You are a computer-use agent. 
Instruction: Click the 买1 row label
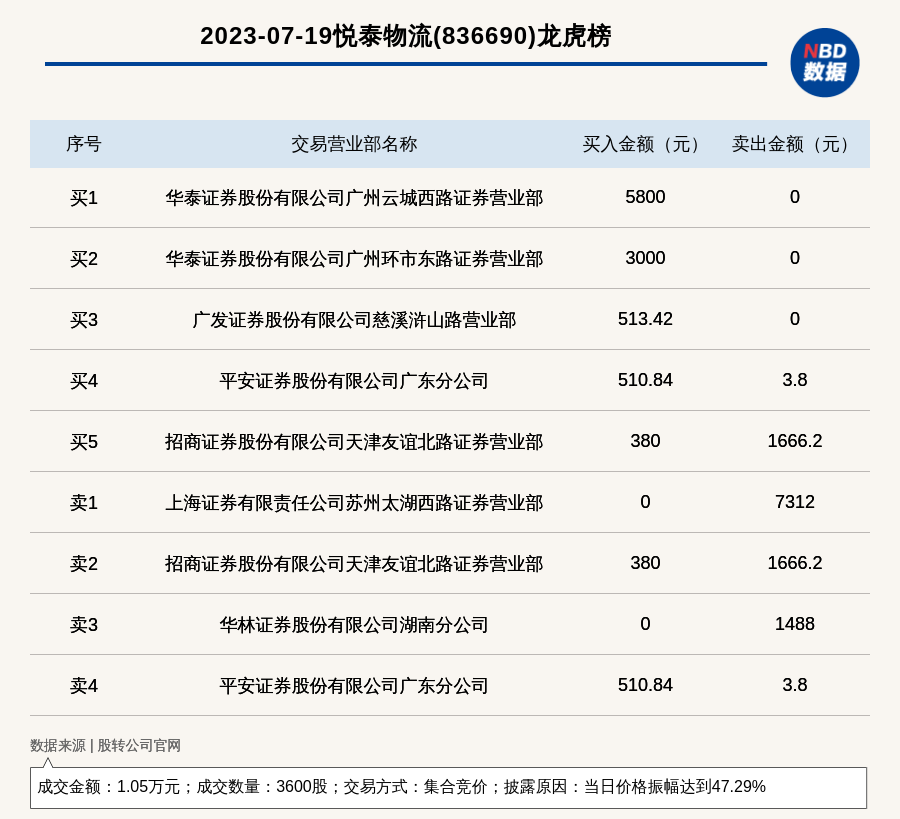[x=84, y=198]
